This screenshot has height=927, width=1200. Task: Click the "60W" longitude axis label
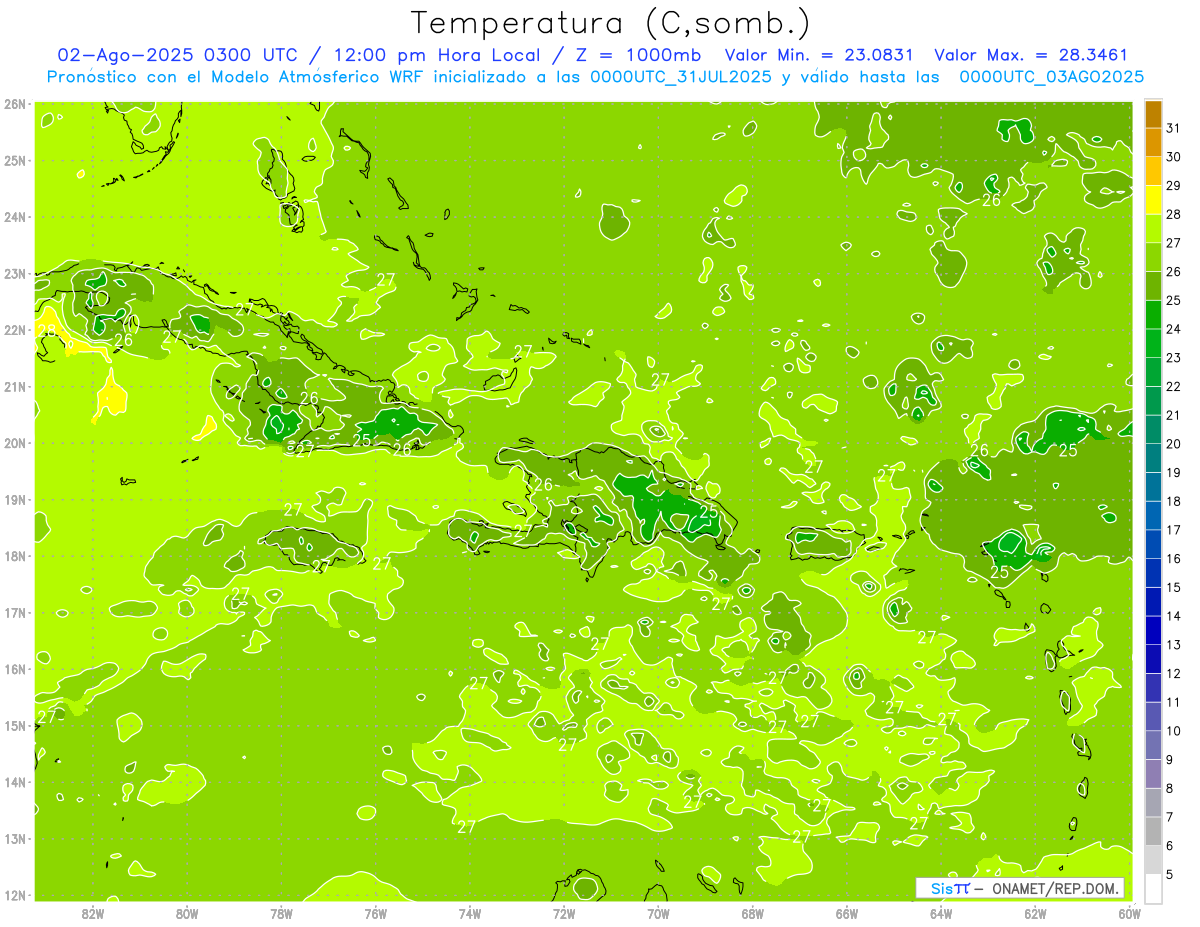(x=1129, y=913)
